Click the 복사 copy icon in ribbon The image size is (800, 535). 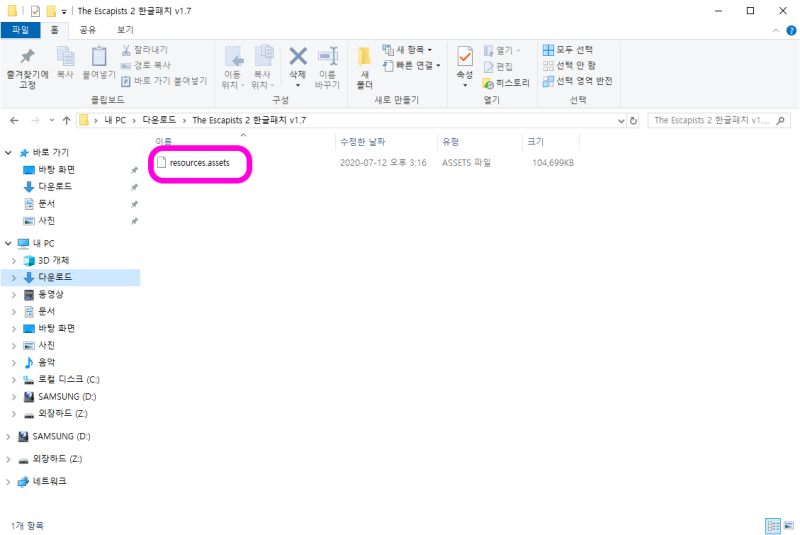(x=65, y=56)
